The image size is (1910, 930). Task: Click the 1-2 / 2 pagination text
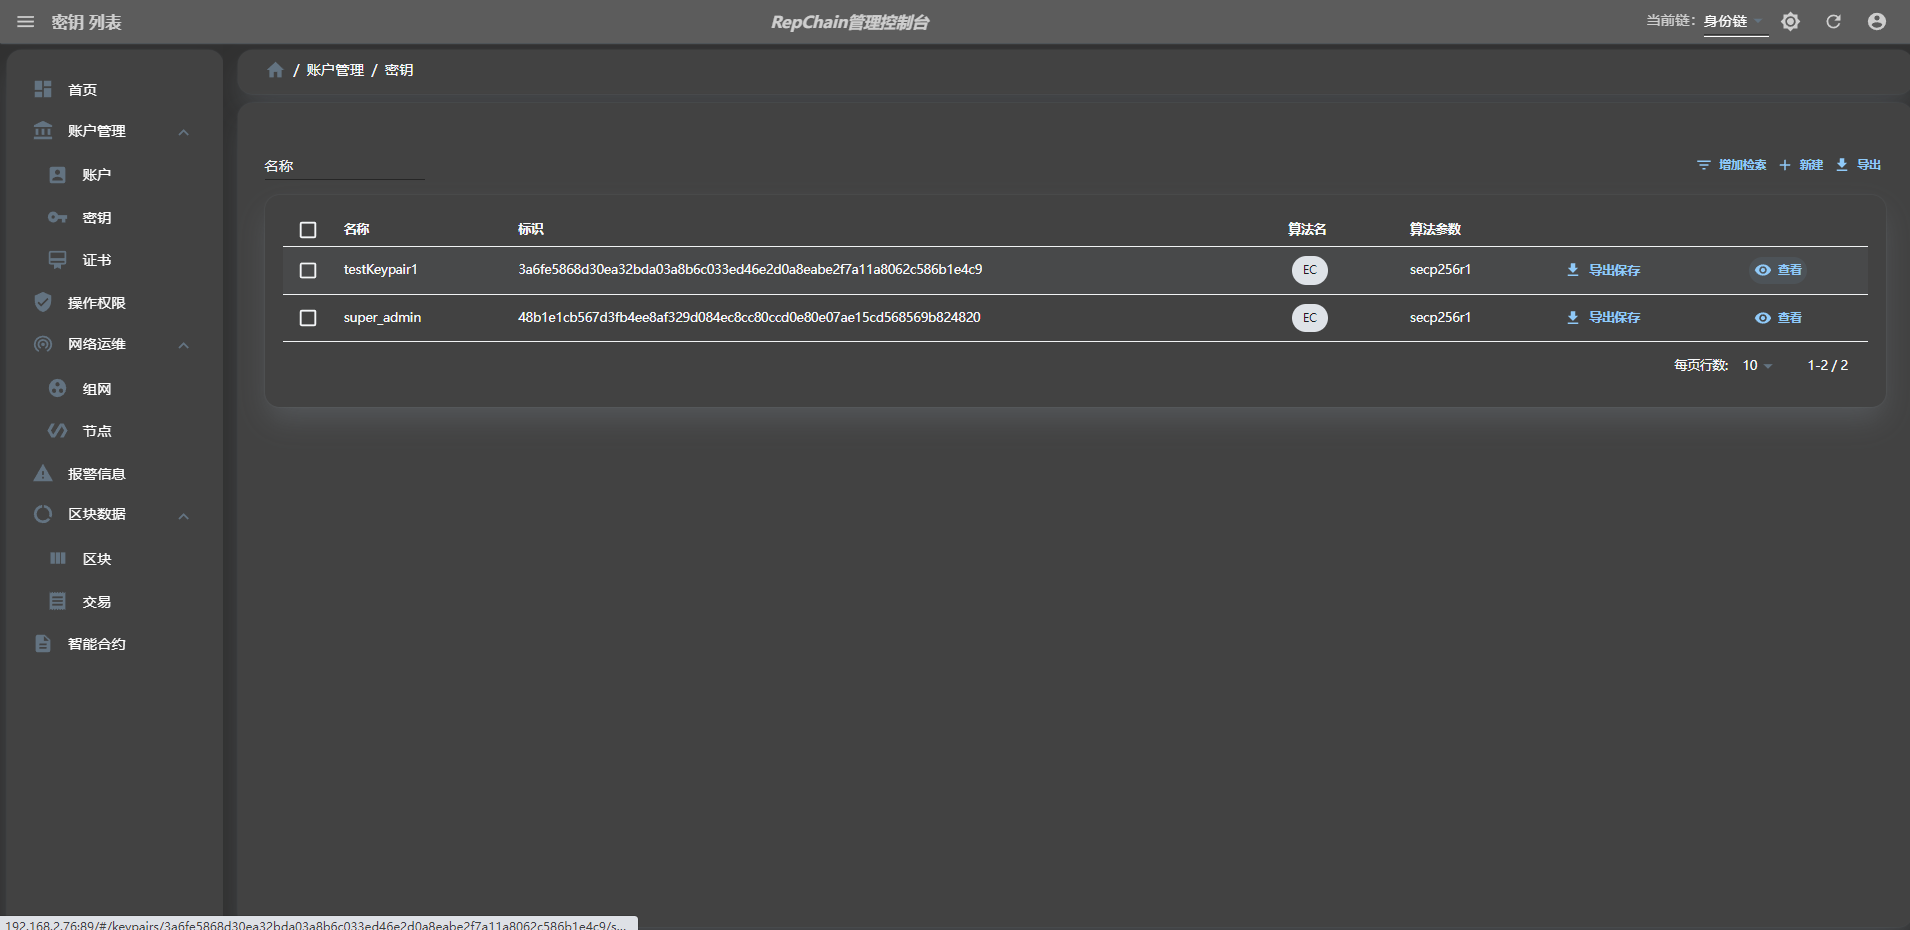1827,366
